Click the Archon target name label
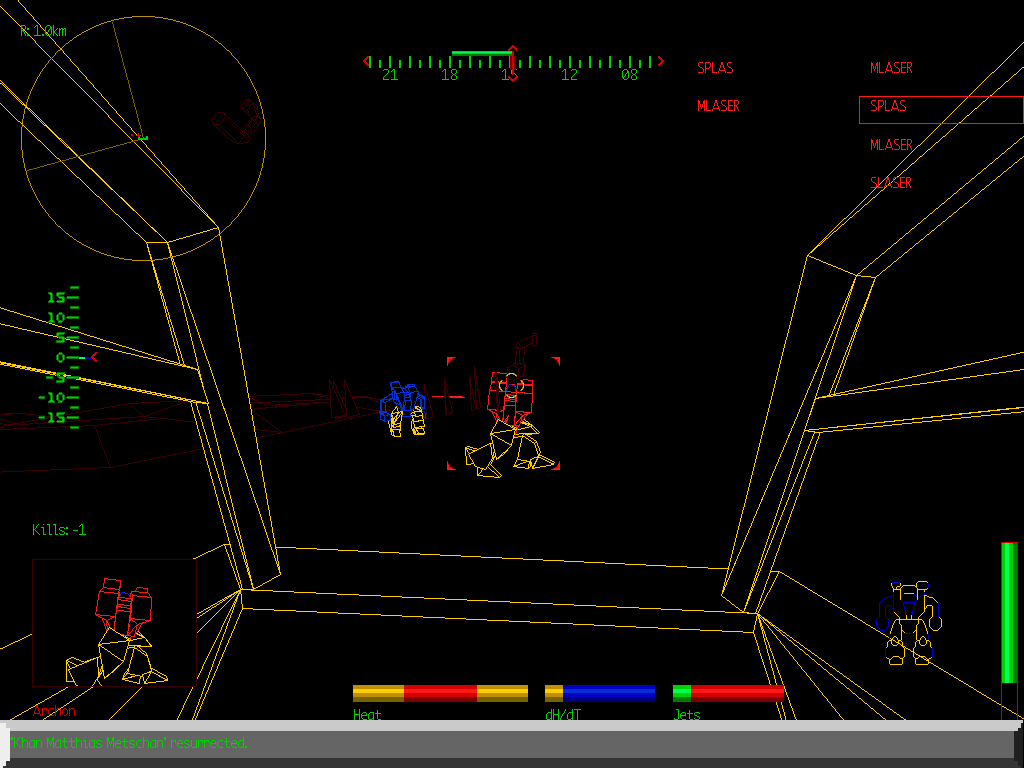Image resolution: width=1024 pixels, height=768 pixels. point(54,711)
